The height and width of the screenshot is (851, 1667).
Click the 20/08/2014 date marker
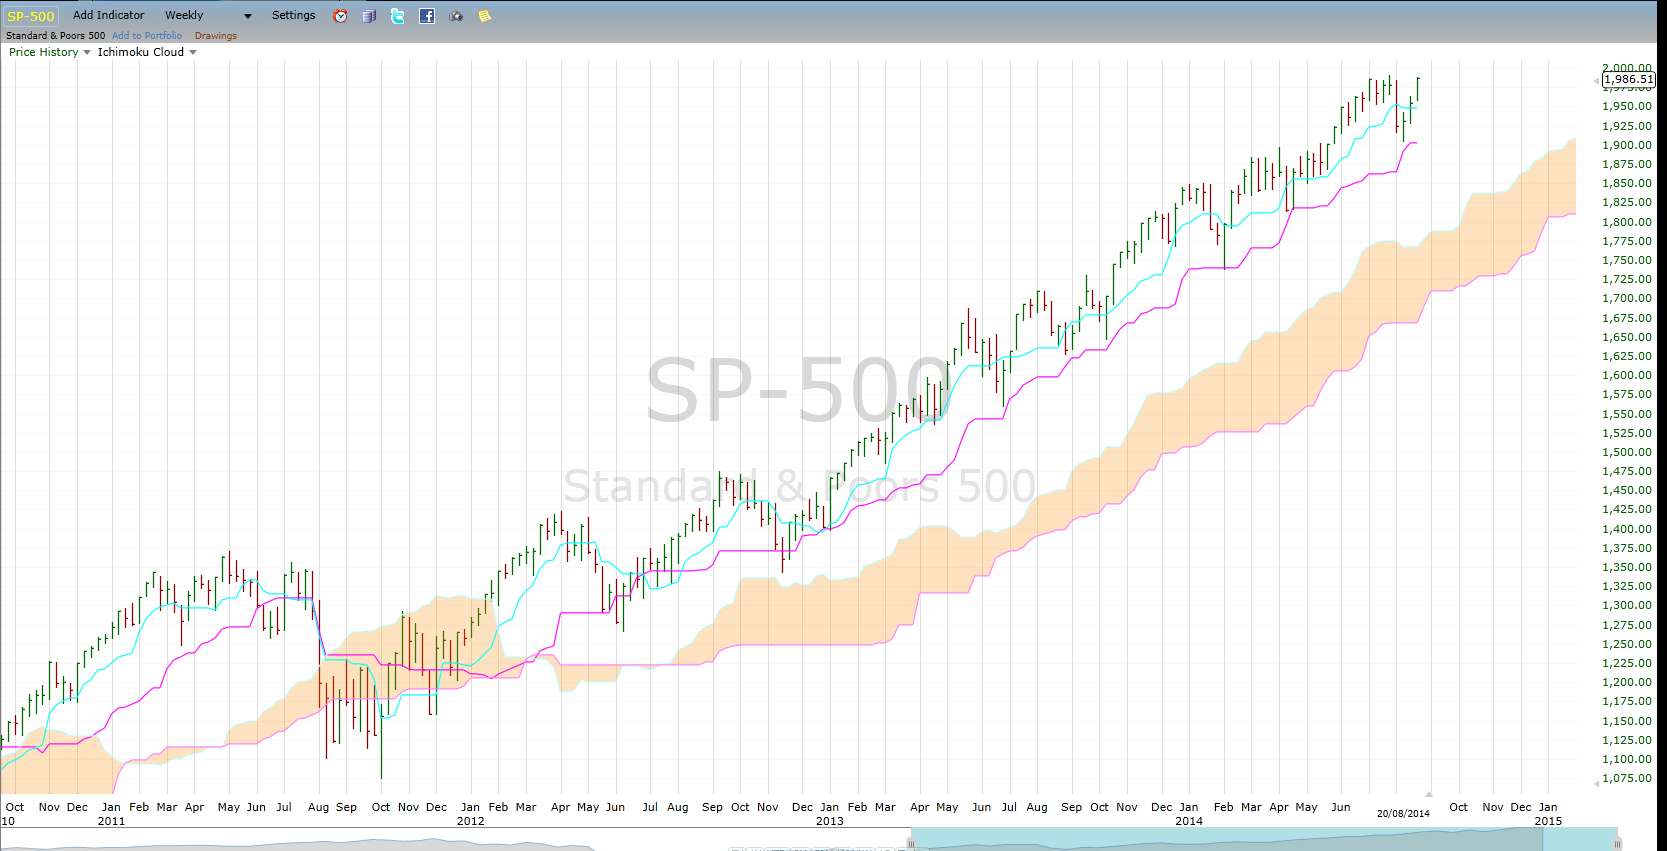[x=1403, y=813]
